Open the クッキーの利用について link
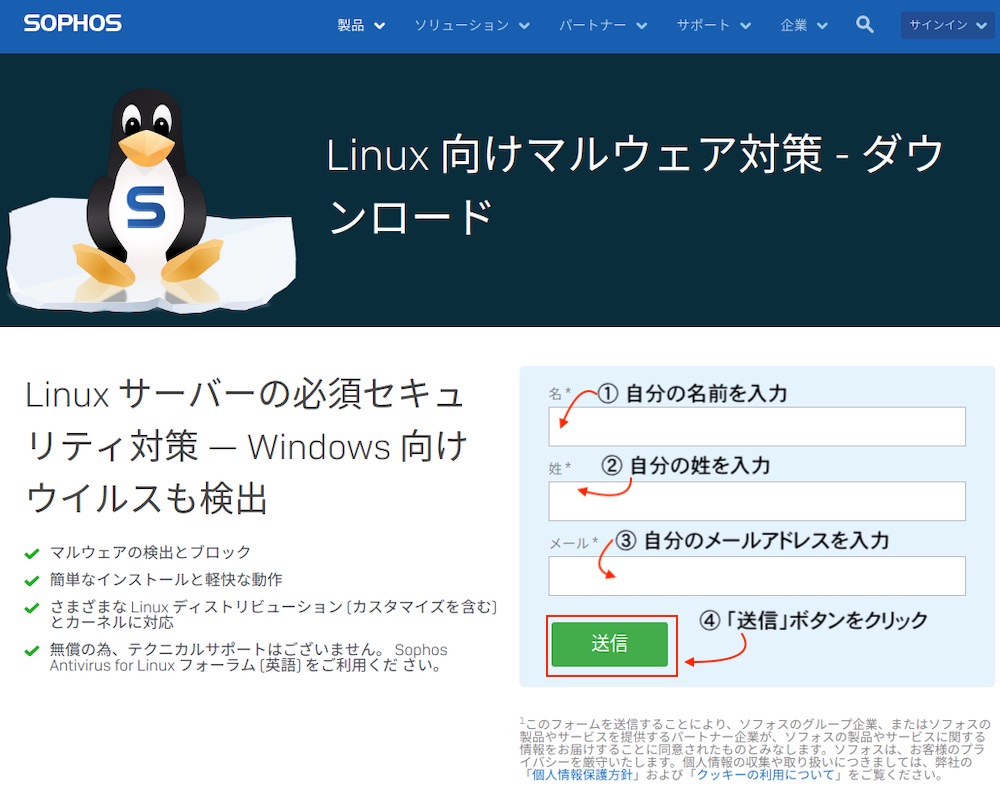This screenshot has width=1000, height=792. 765,775
